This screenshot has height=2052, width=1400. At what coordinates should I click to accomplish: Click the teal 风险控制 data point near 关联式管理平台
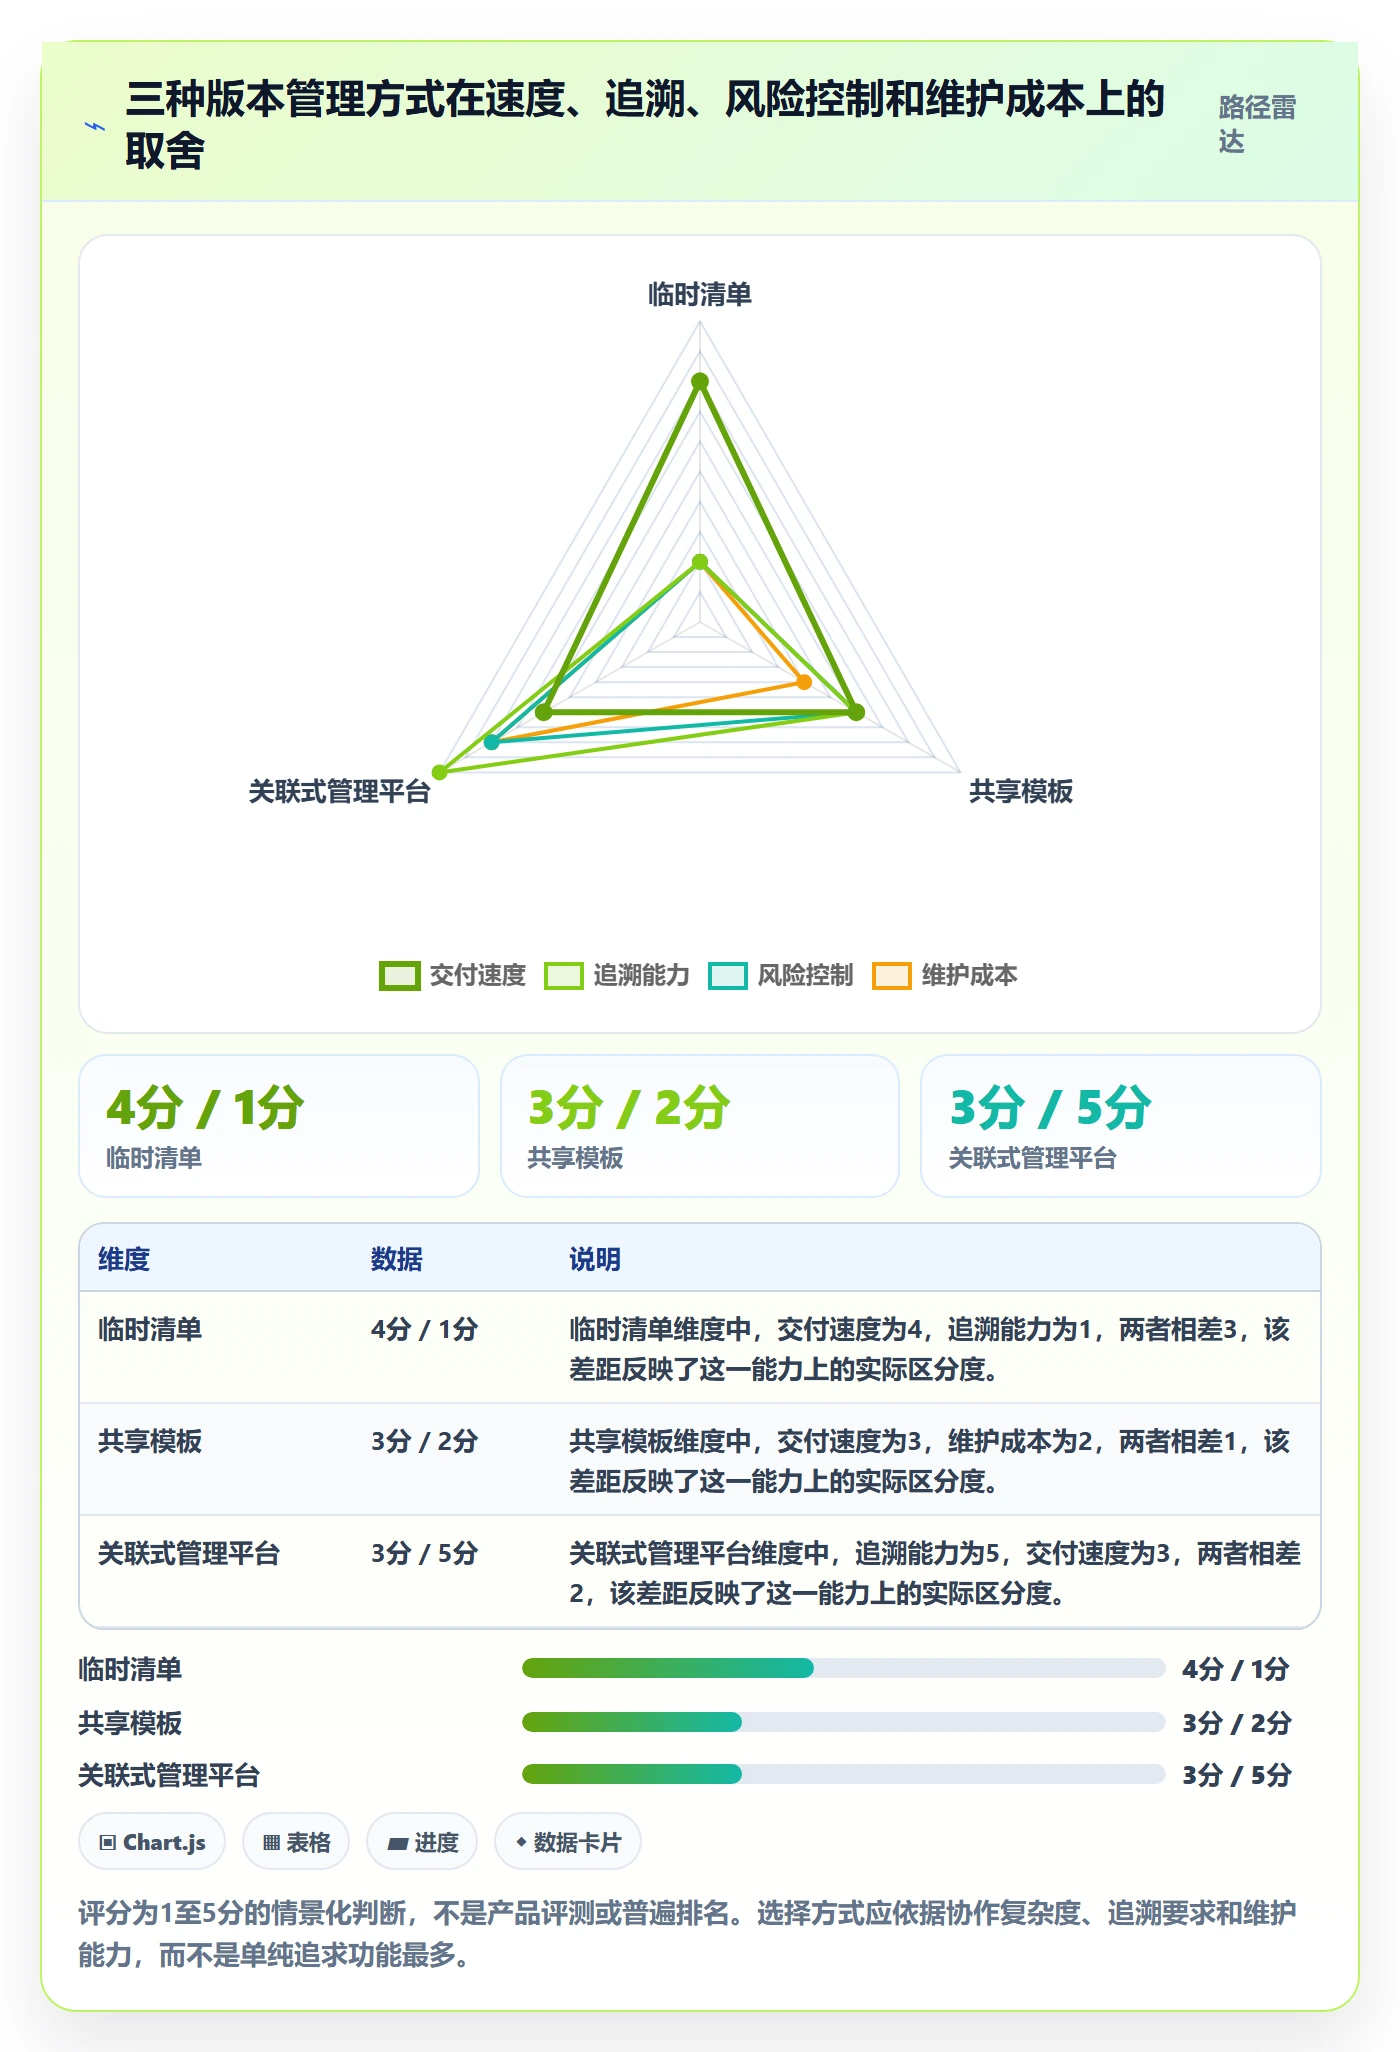(x=491, y=742)
